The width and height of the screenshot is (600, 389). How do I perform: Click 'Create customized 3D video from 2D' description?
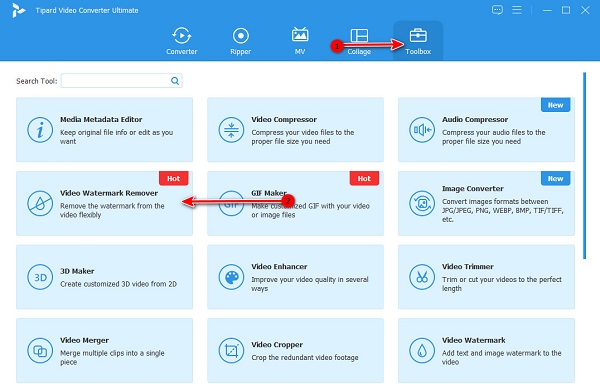pos(118,284)
